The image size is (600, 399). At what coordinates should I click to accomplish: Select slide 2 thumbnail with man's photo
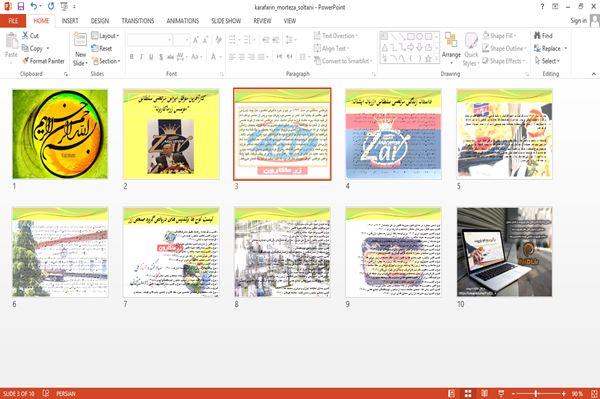tap(171, 134)
